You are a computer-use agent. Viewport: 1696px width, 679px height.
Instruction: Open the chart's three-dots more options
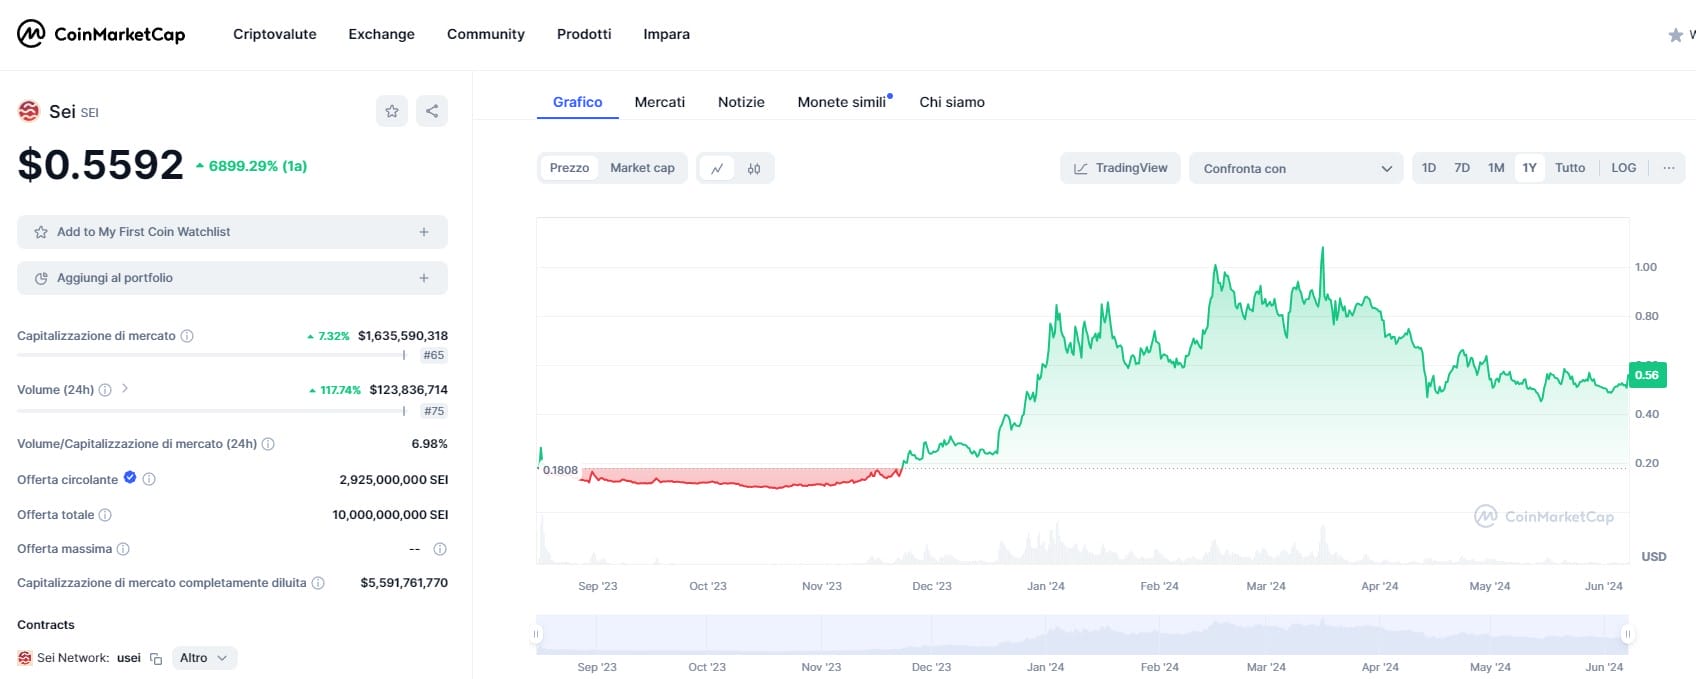(x=1668, y=168)
